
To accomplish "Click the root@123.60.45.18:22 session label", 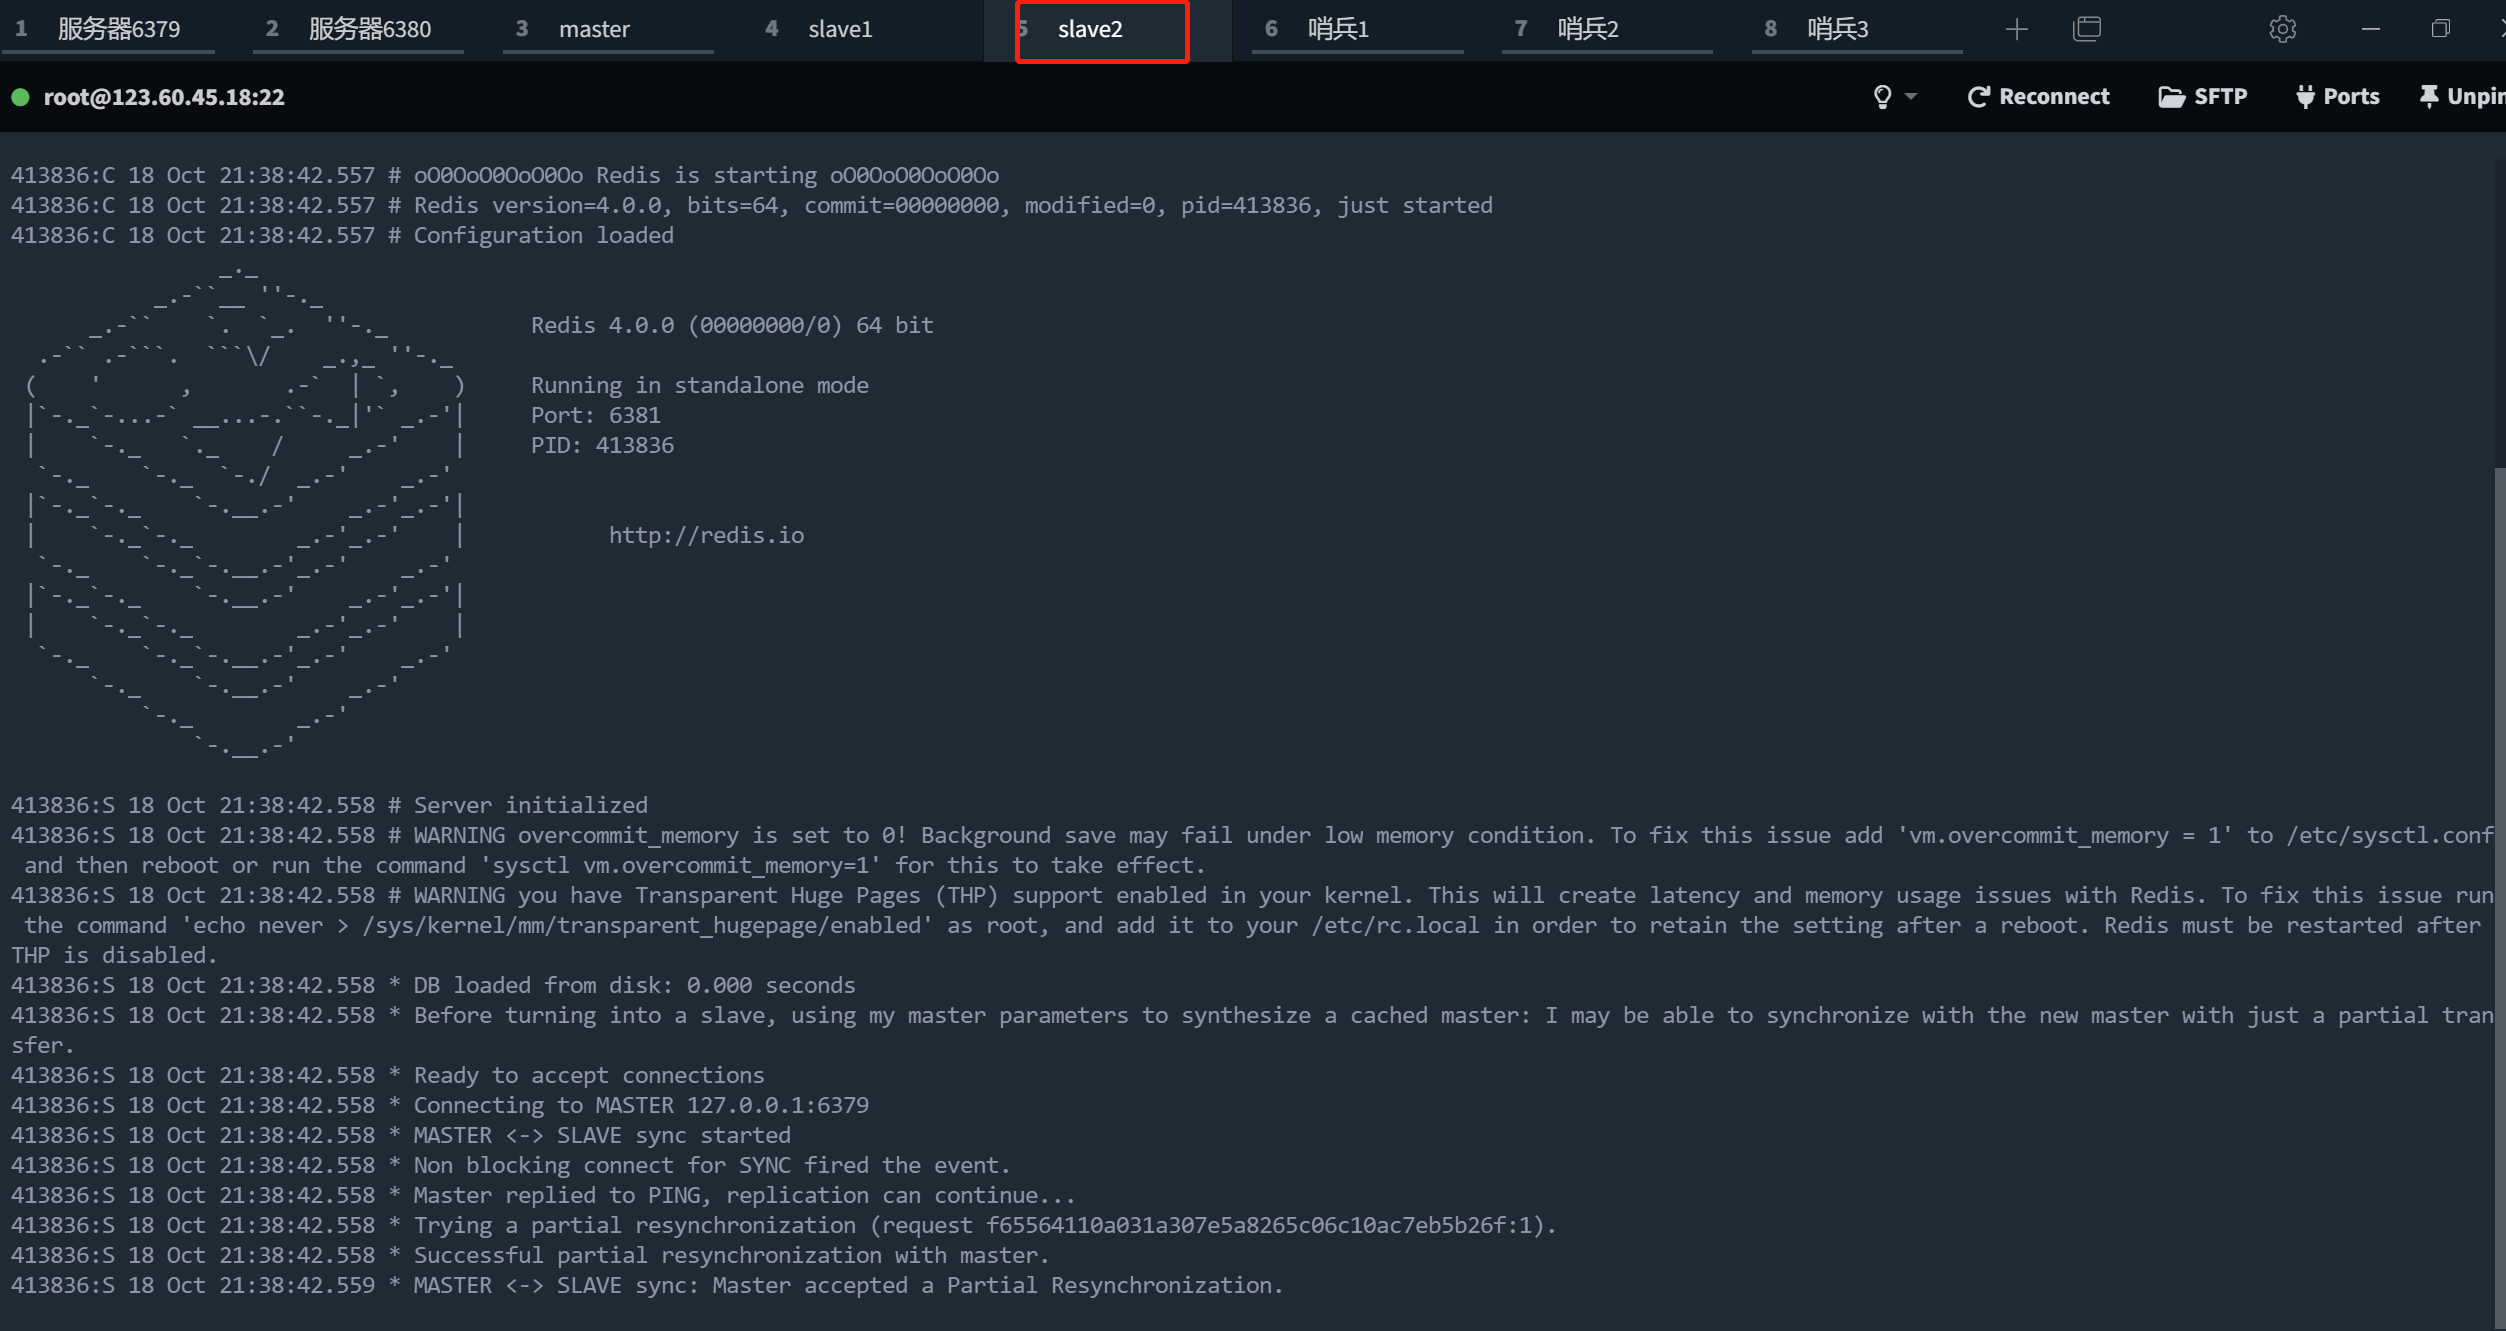I will [164, 97].
